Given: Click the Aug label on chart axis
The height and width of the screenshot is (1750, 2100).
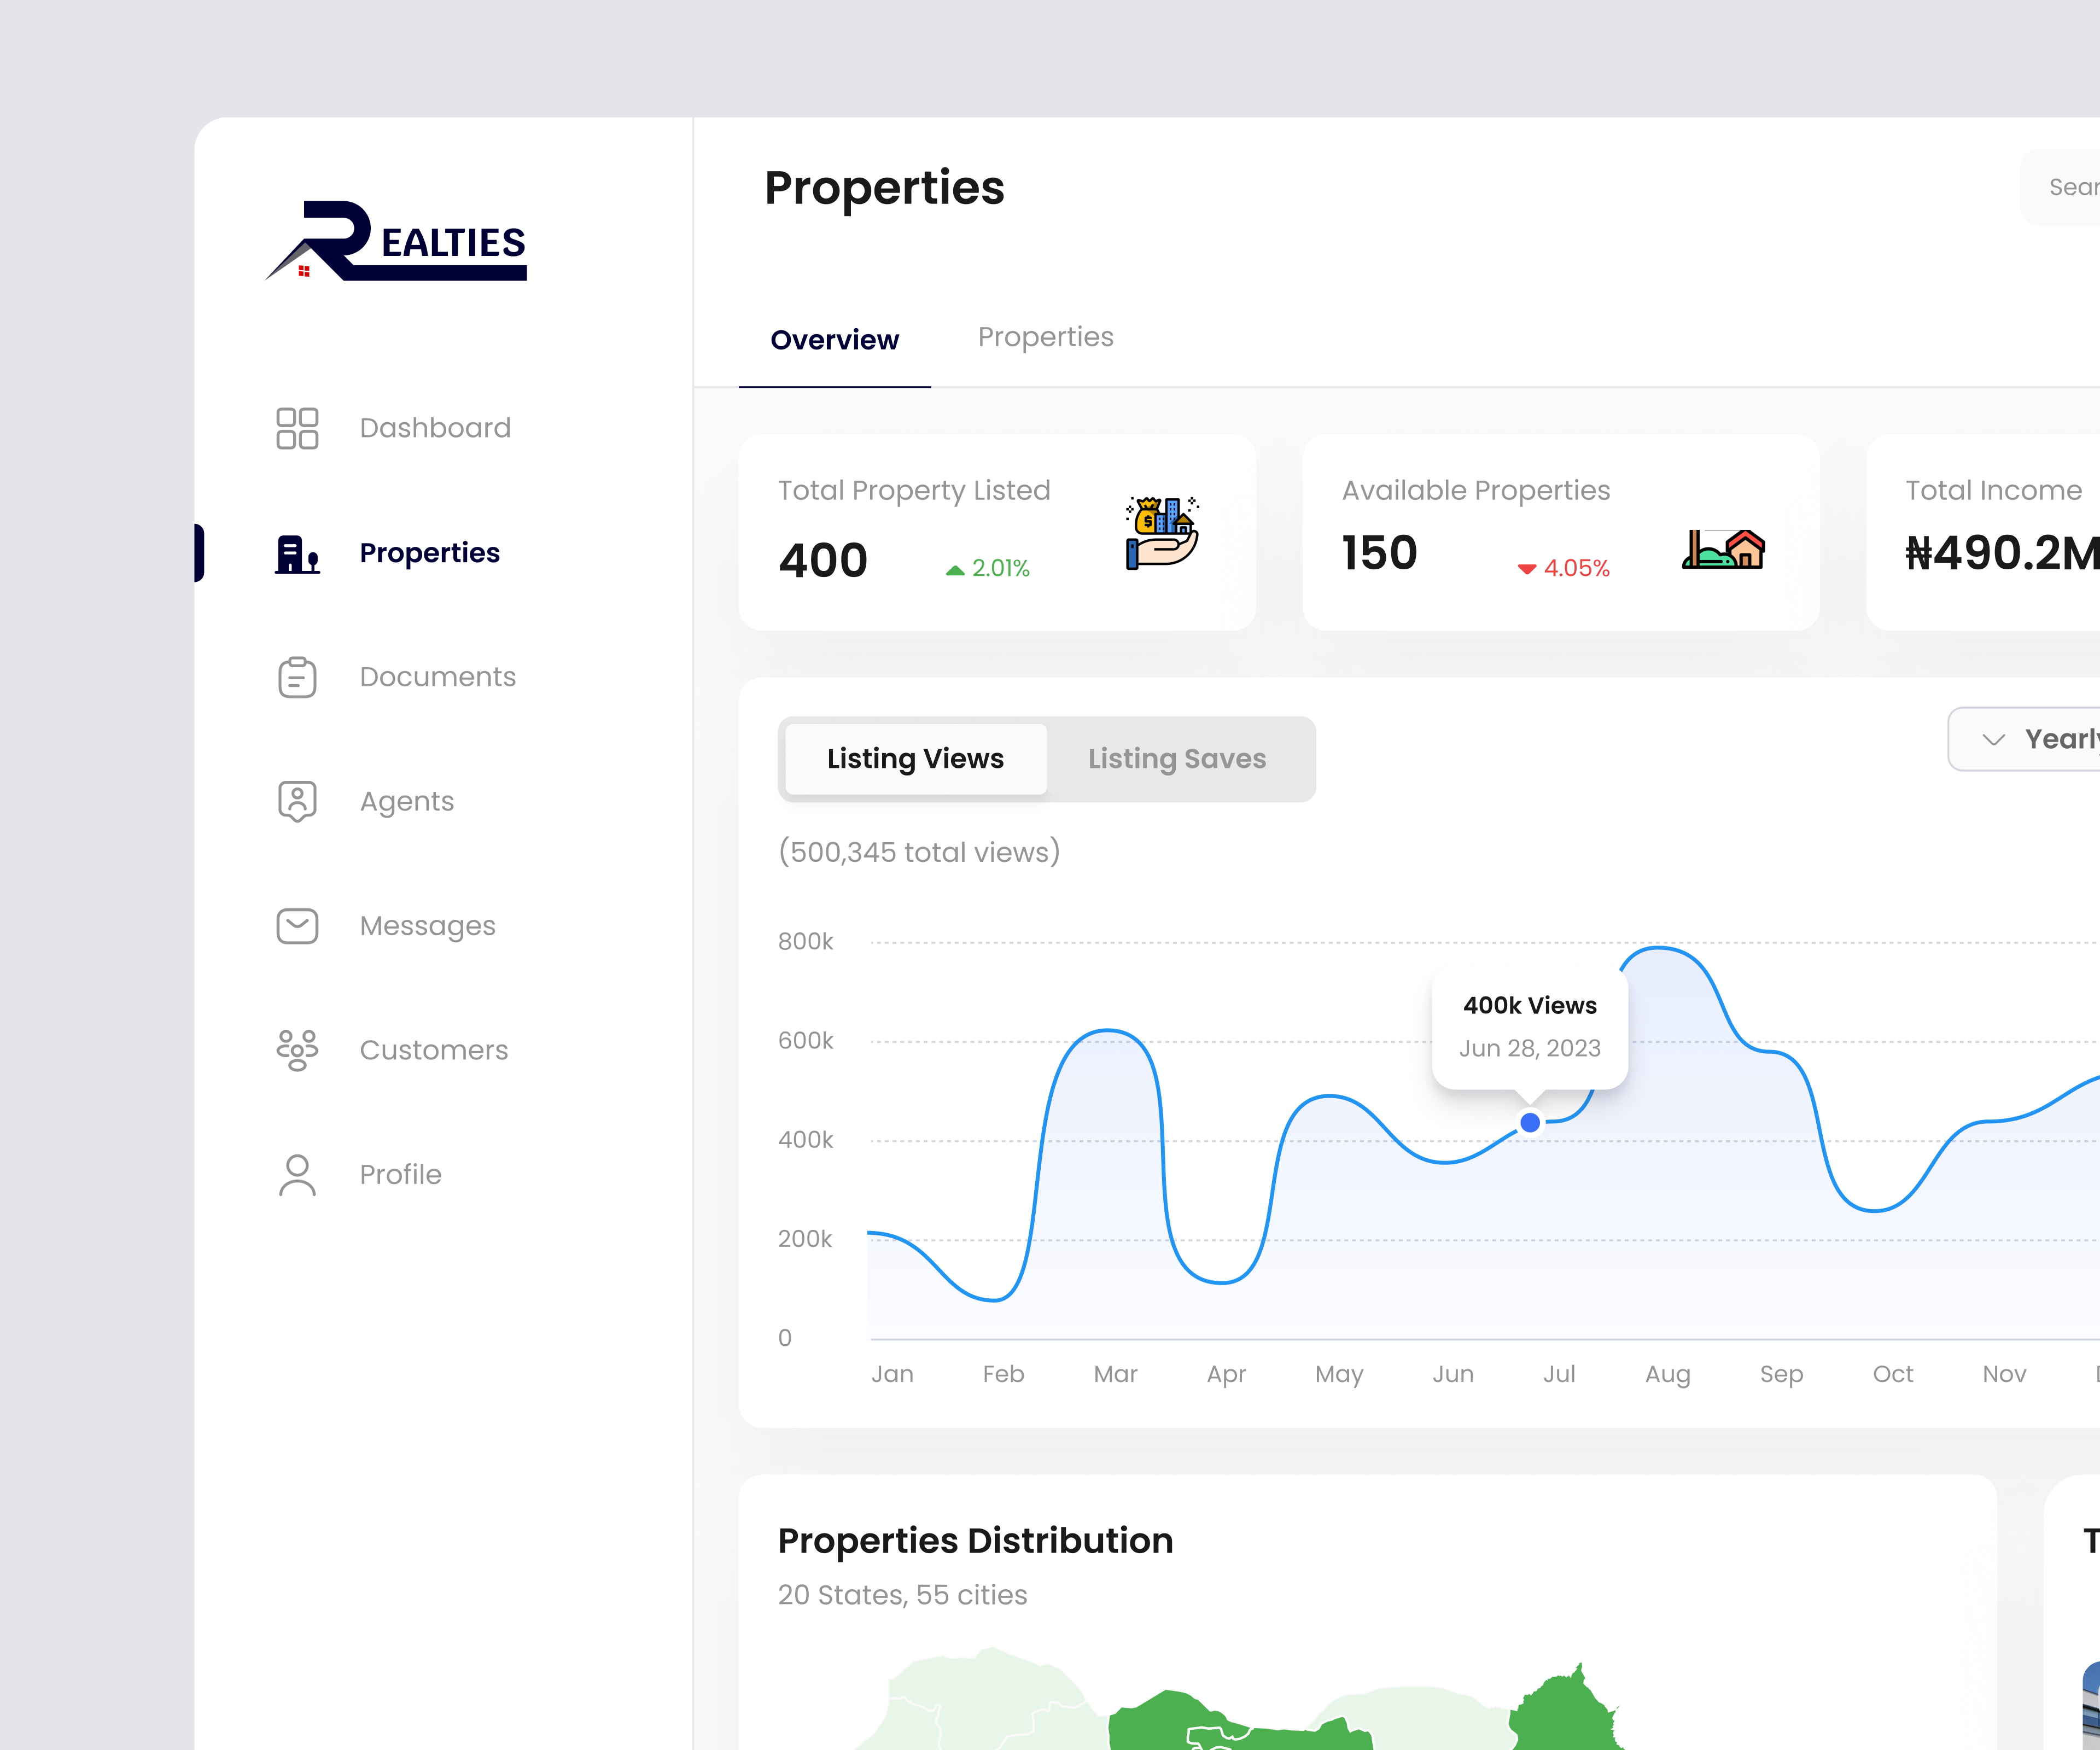Looking at the screenshot, I should [x=1668, y=1375].
